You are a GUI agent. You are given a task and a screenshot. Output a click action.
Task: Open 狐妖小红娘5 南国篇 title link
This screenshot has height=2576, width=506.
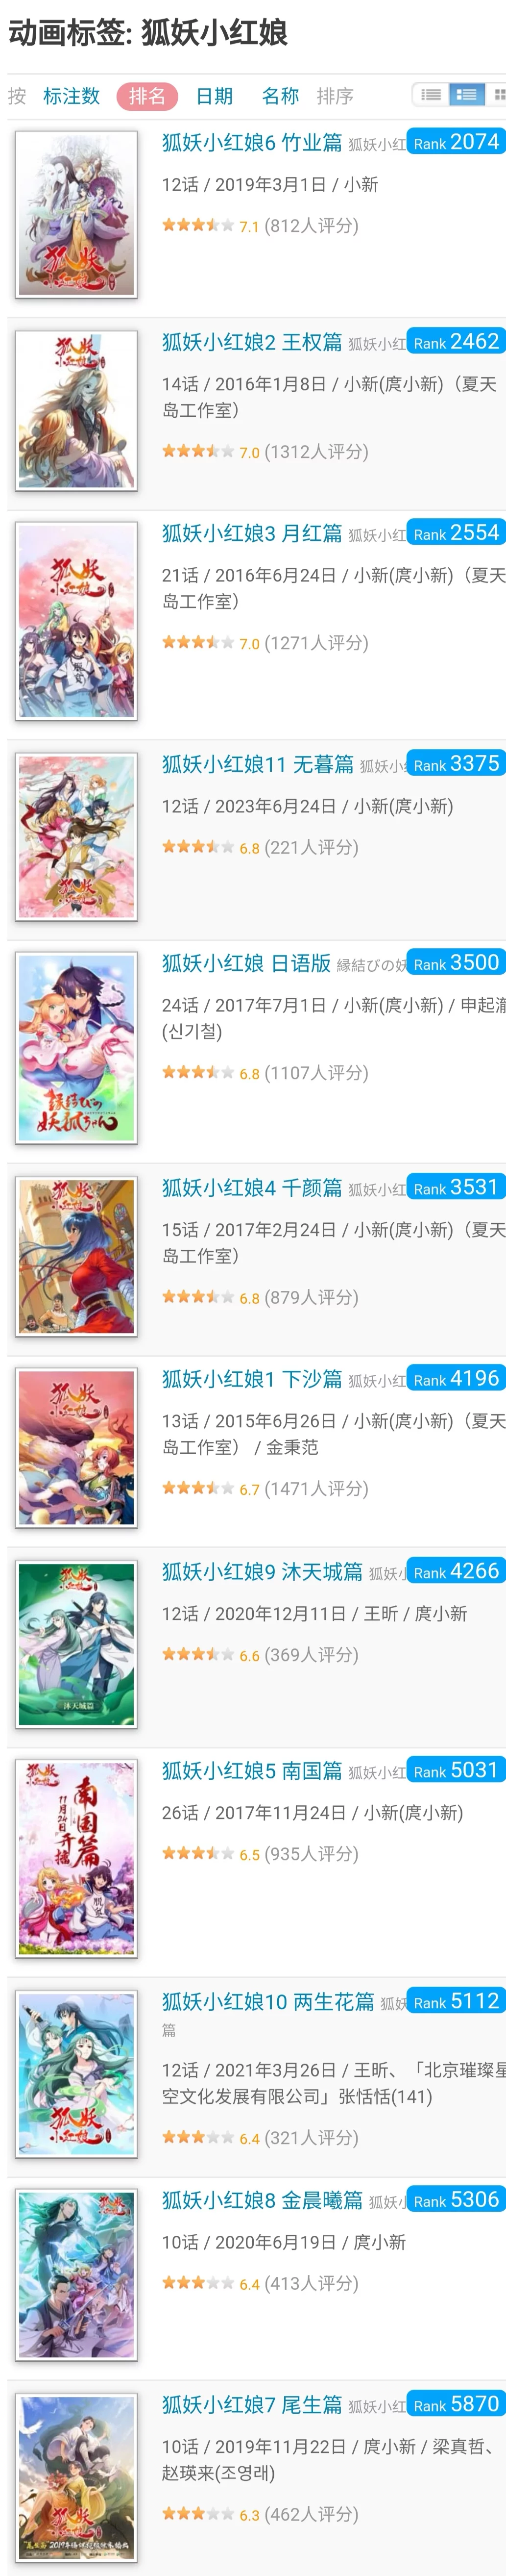(x=252, y=1770)
